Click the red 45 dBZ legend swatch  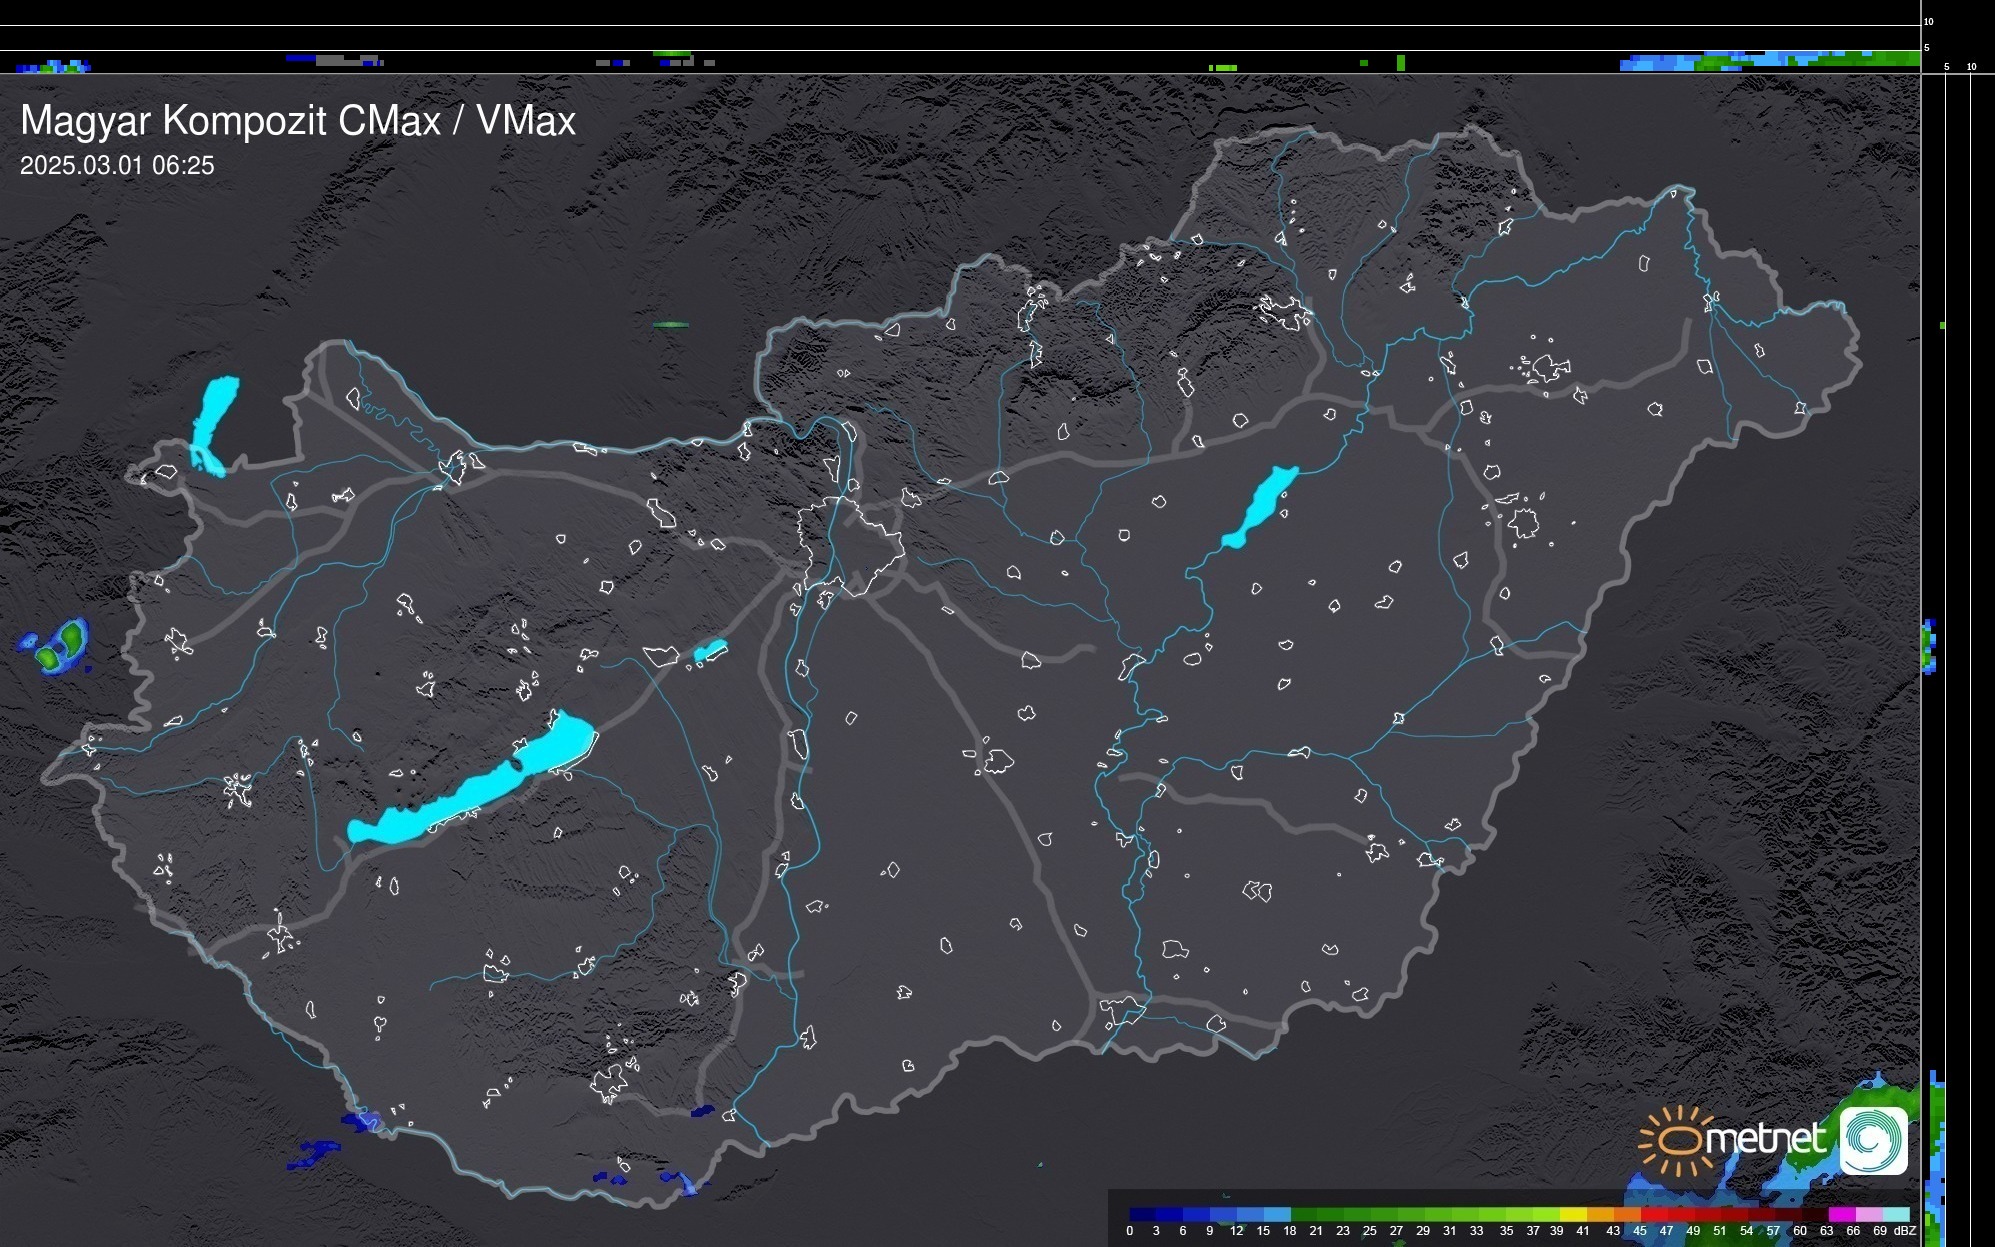(x=1655, y=1214)
